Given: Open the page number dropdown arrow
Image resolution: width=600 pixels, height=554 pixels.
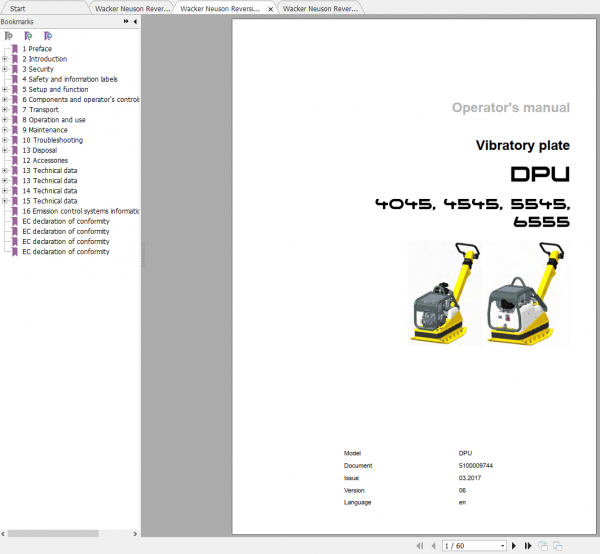Looking at the screenshot, I should (x=502, y=546).
